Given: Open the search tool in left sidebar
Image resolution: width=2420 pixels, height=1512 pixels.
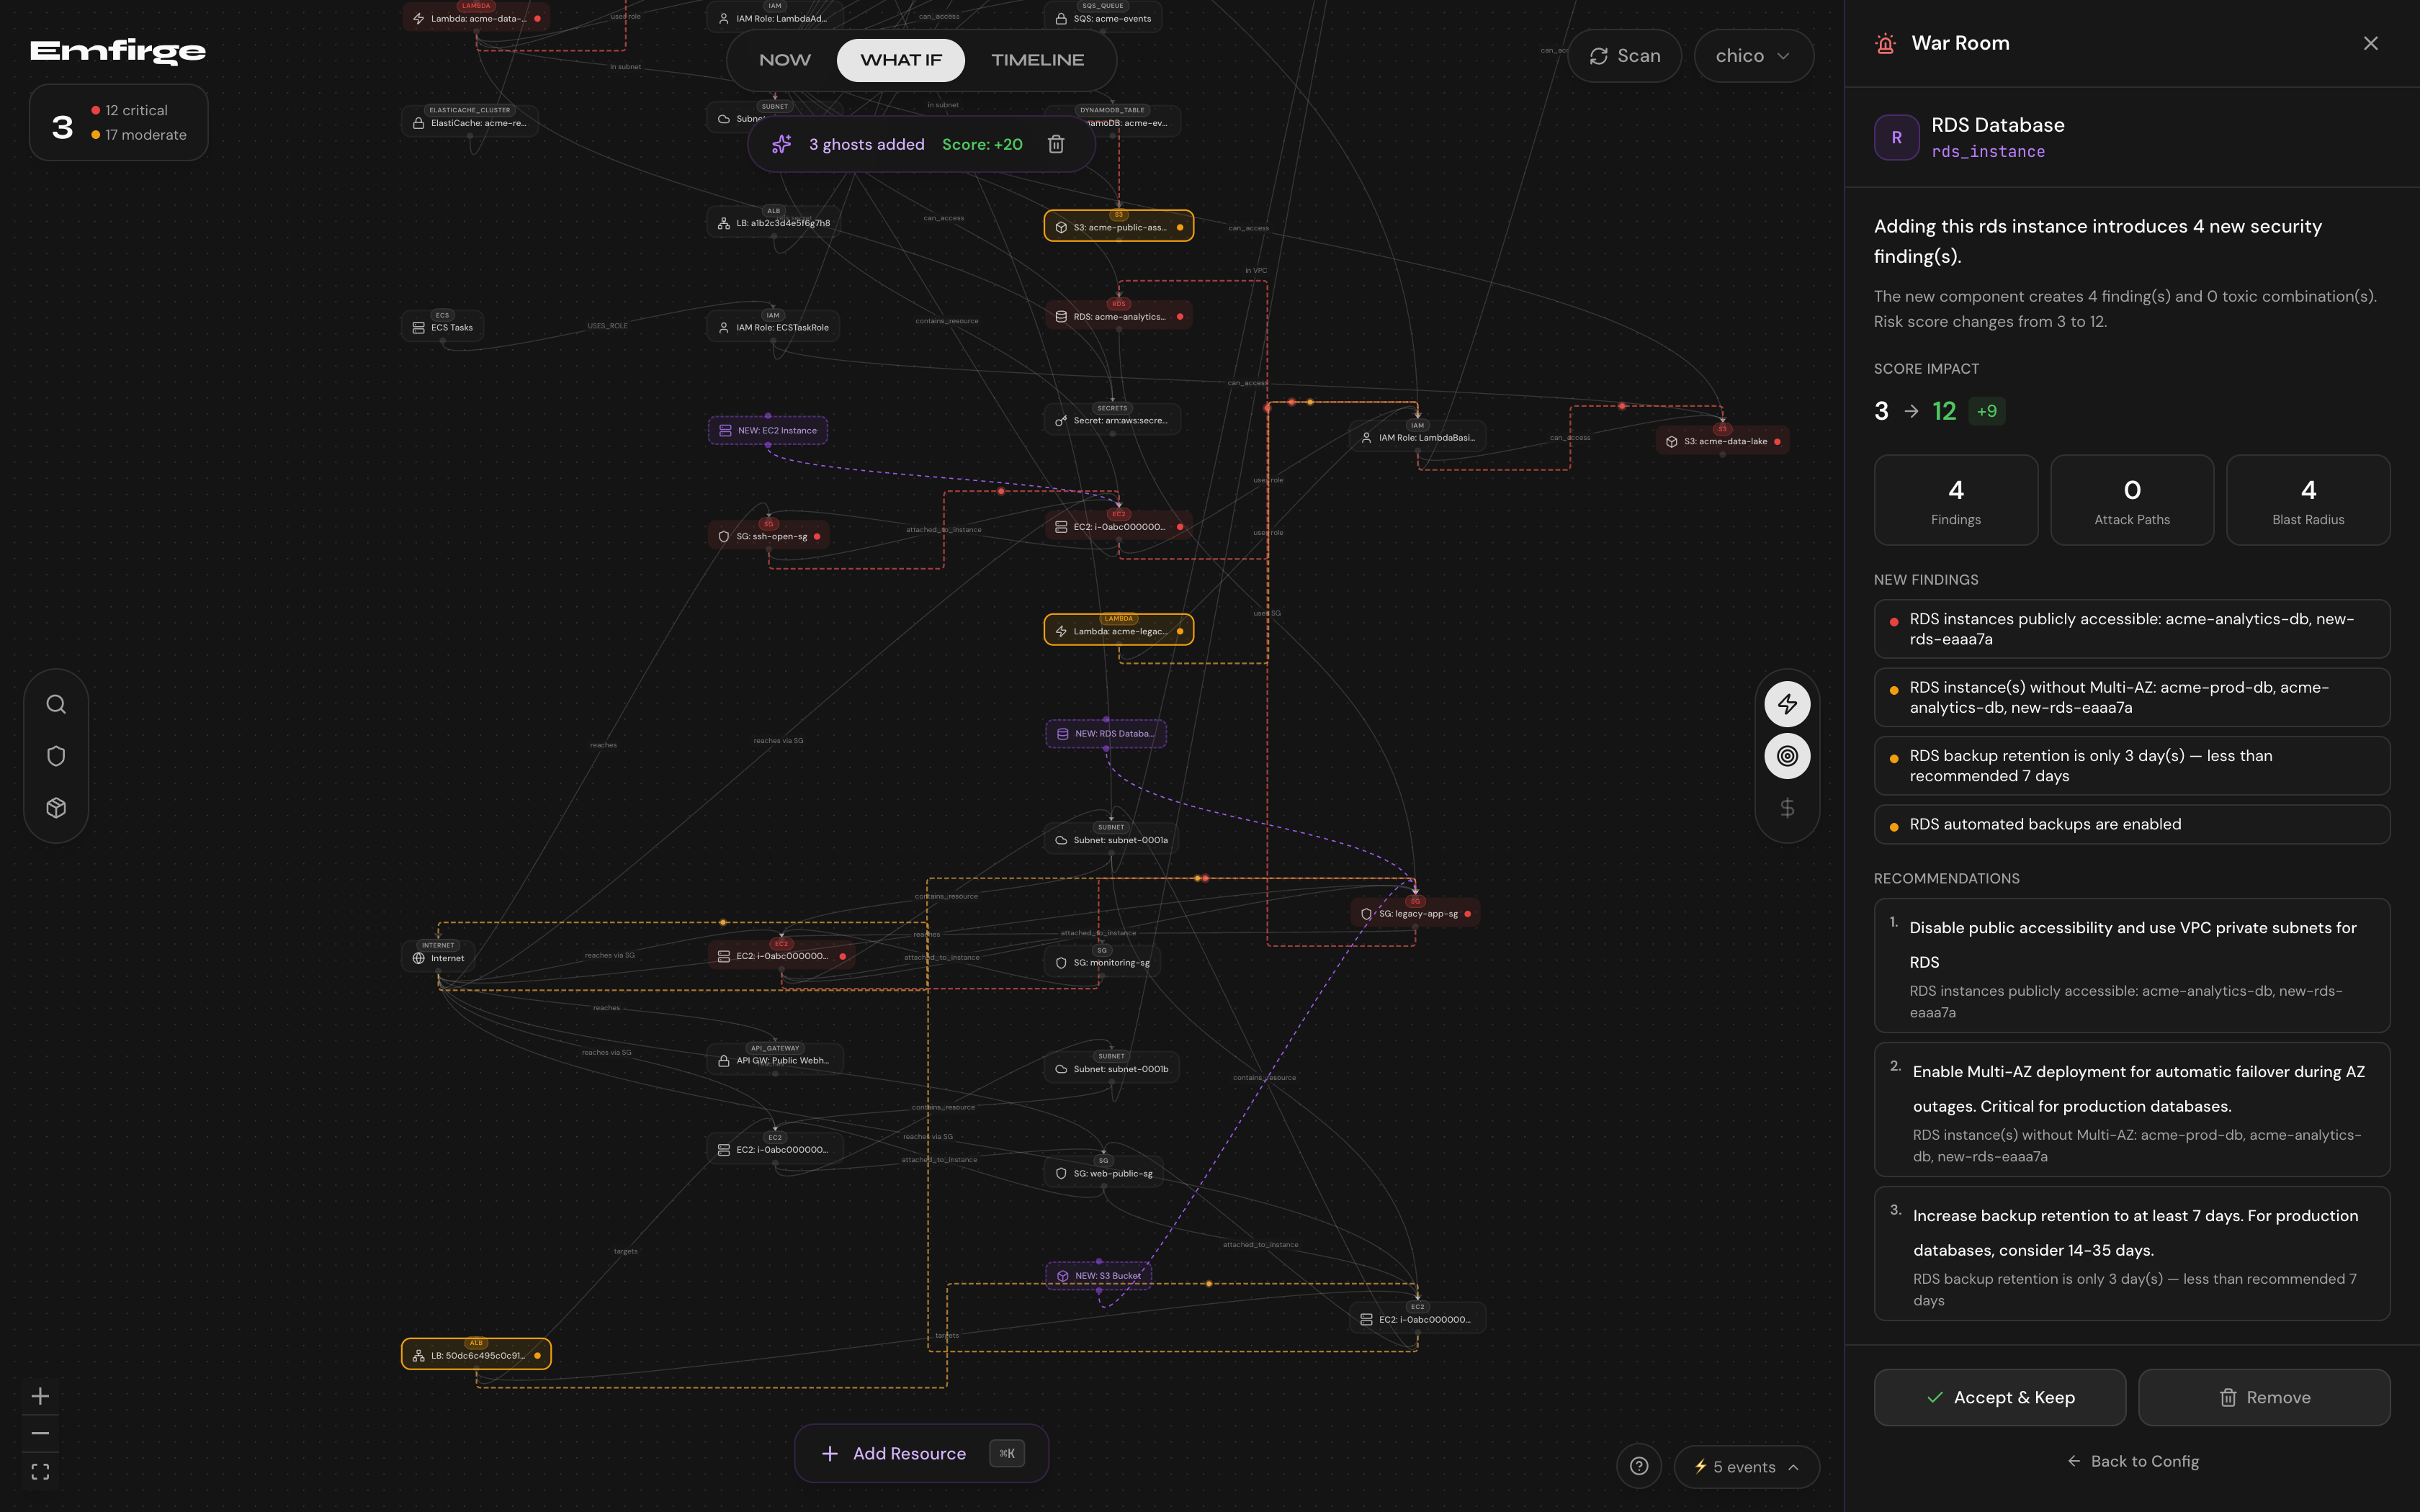Looking at the screenshot, I should [x=56, y=704].
